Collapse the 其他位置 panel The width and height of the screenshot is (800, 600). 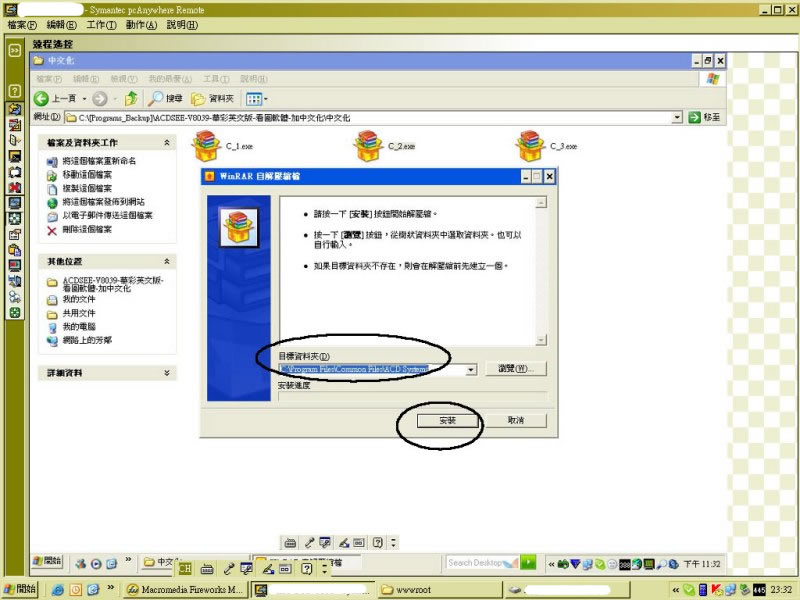pos(167,261)
